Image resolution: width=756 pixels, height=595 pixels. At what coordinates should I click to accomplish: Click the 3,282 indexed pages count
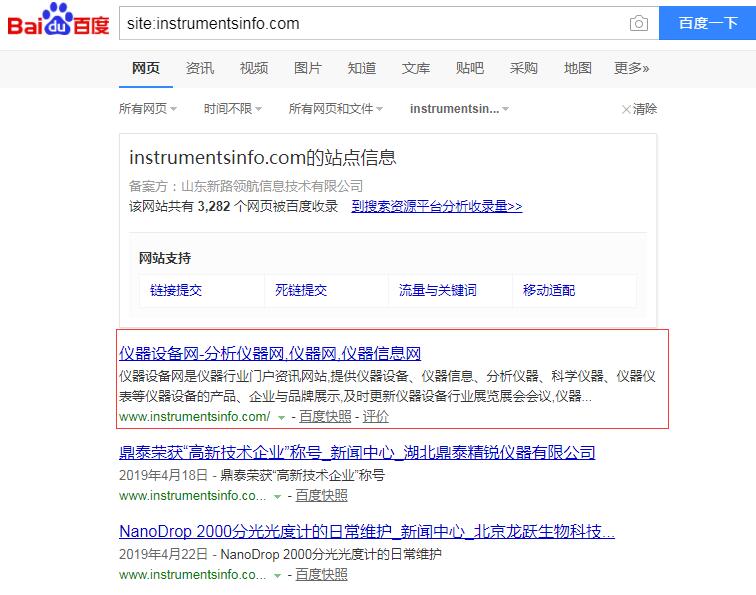pos(214,206)
